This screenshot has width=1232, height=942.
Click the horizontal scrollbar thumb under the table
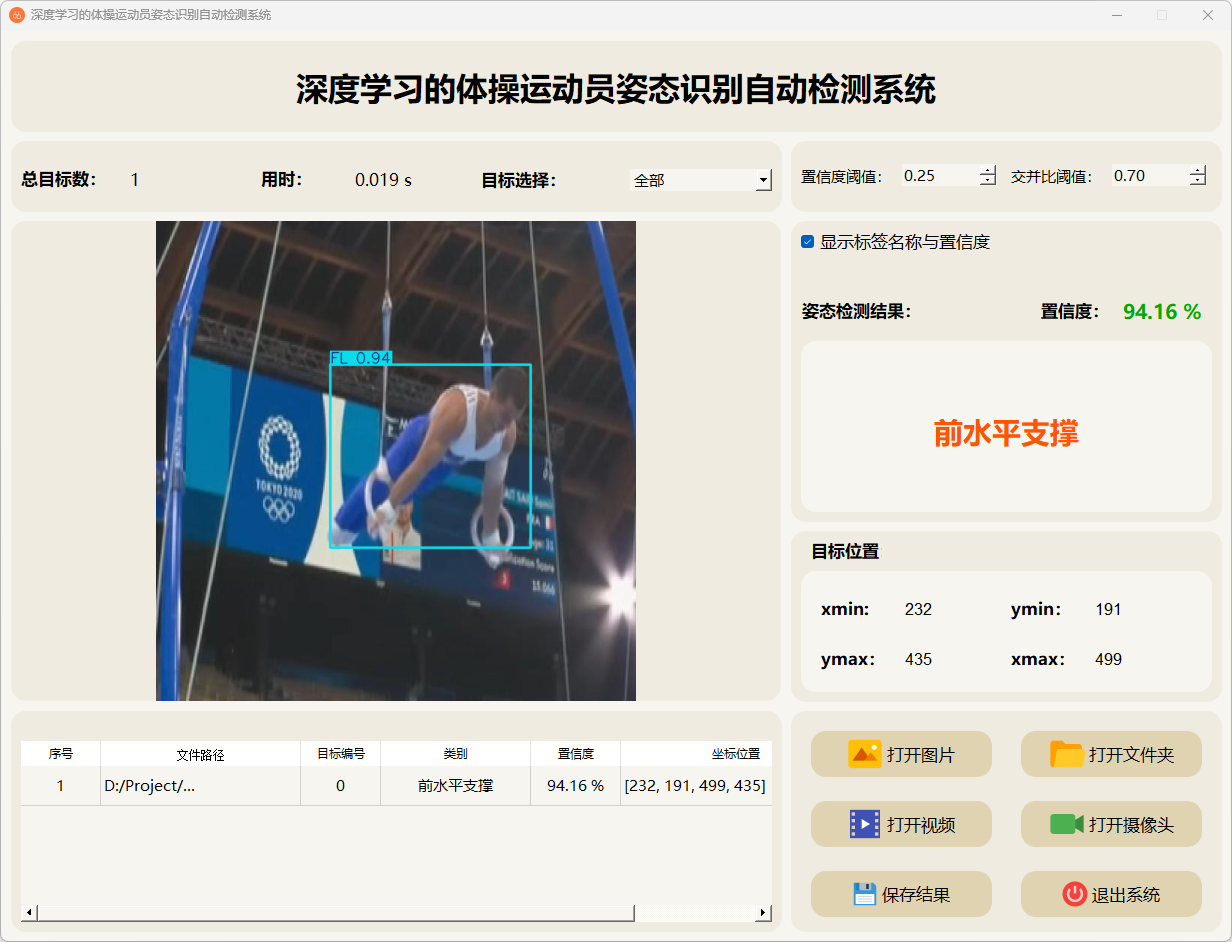coord(335,913)
